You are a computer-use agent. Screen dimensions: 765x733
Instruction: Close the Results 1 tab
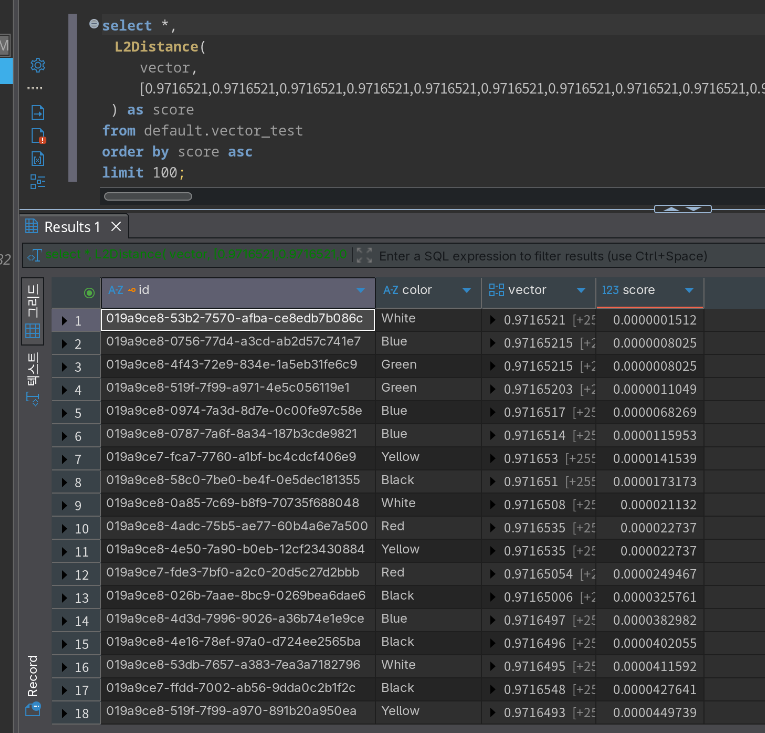[x=116, y=227]
